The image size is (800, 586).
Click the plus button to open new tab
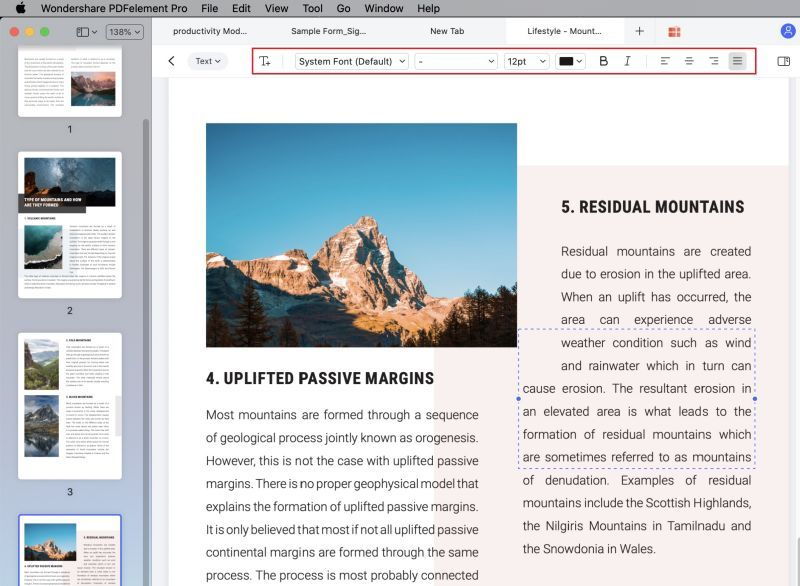pos(638,31)
